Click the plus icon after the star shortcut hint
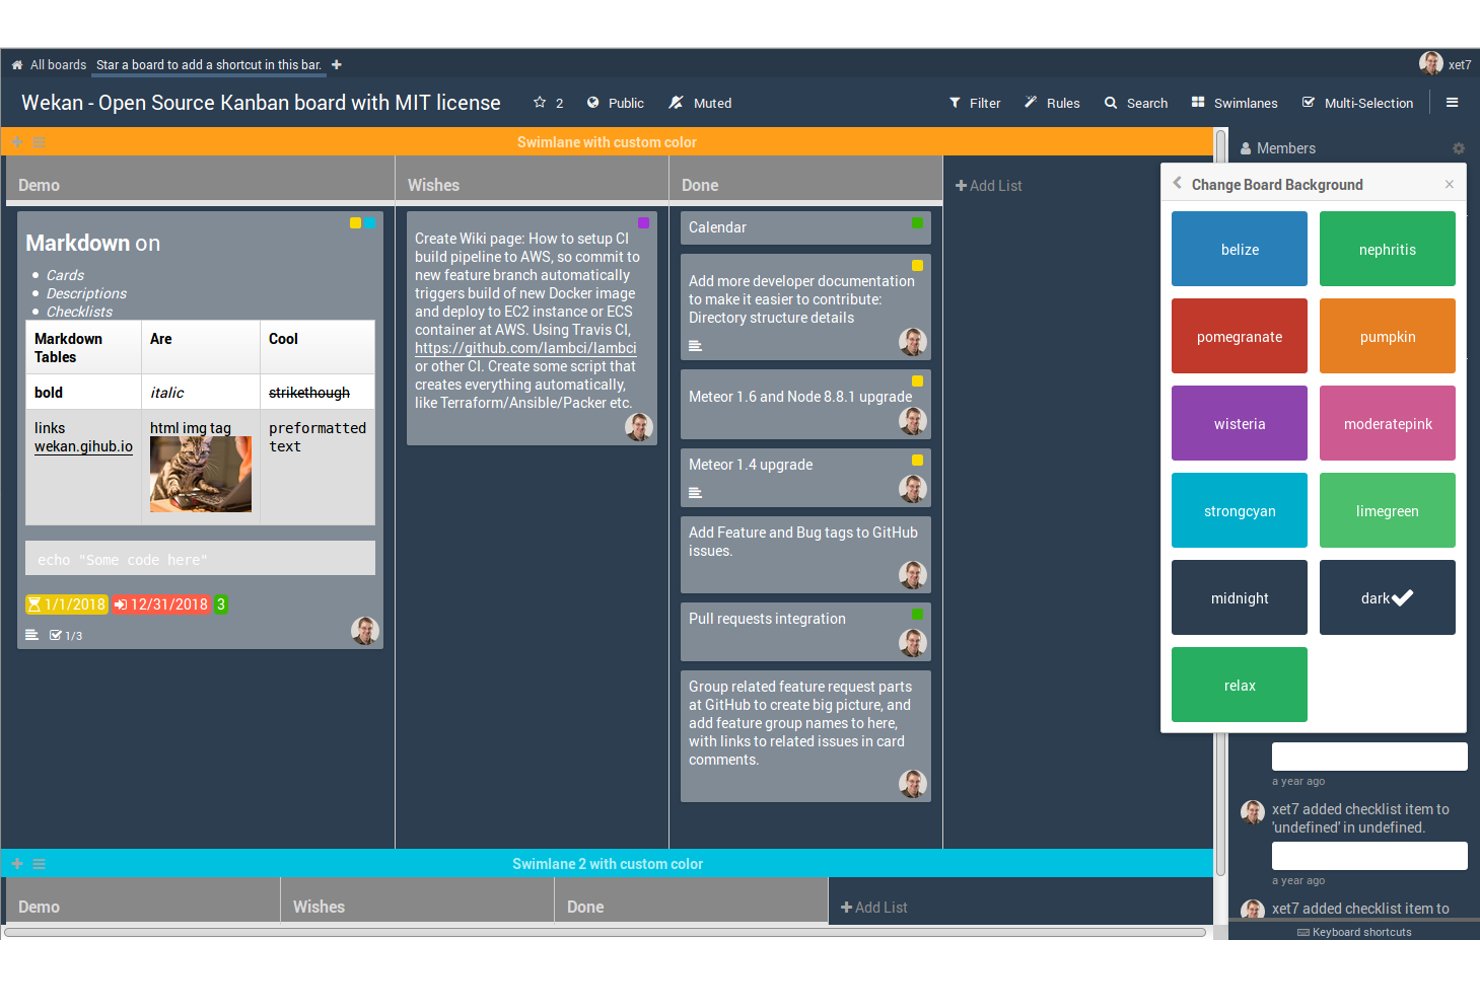The width and height of the screenshot is (1480, 987). click(337, 65)
